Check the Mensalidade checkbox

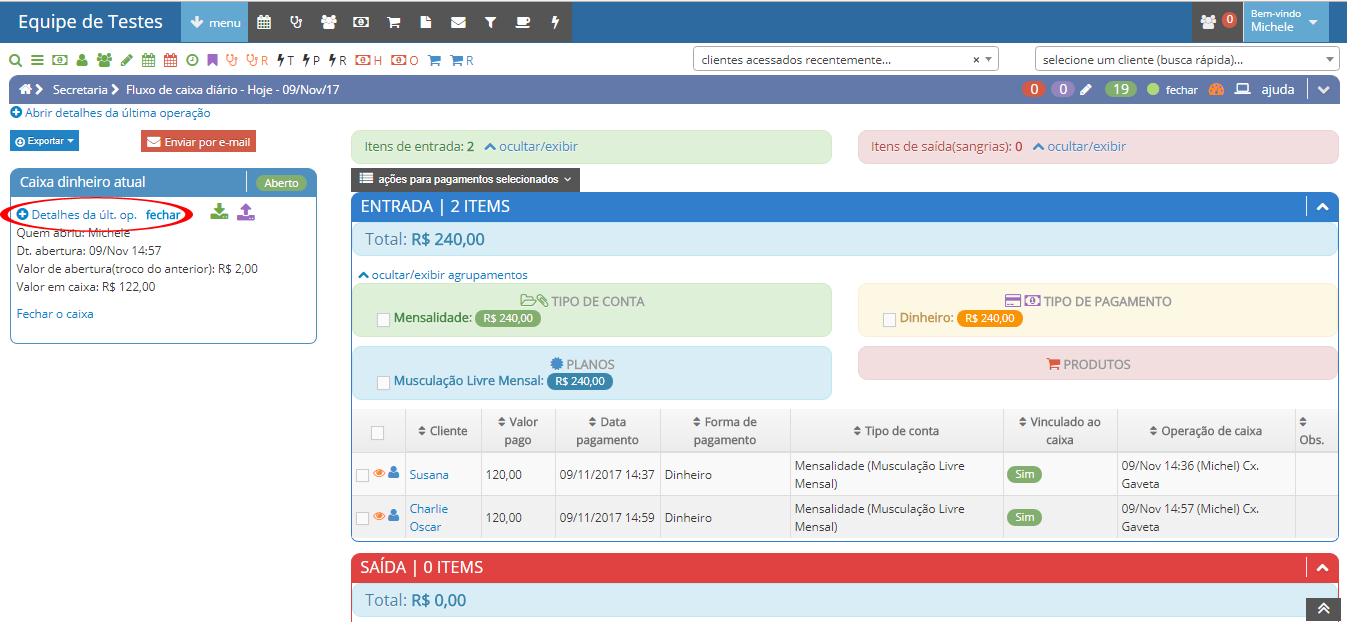pyautogui.click(x=383, y=320)
